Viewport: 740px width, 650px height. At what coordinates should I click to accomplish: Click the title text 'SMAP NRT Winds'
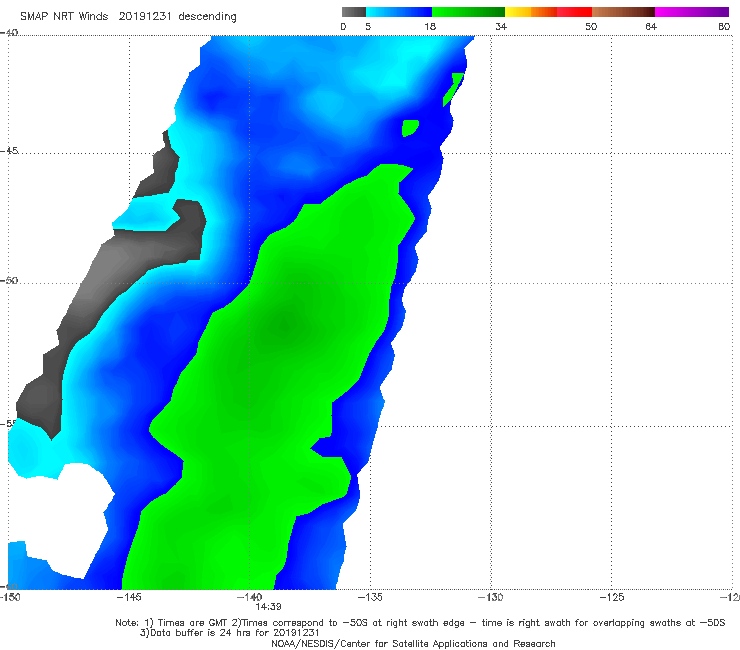64,17
